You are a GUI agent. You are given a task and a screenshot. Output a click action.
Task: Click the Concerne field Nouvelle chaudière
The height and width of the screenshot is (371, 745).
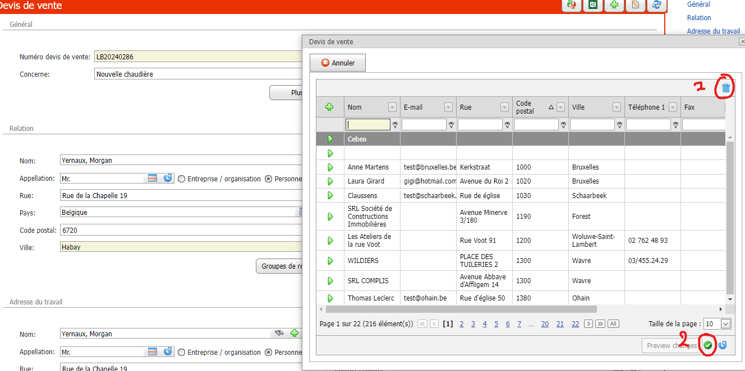click(x=198, y=74)
